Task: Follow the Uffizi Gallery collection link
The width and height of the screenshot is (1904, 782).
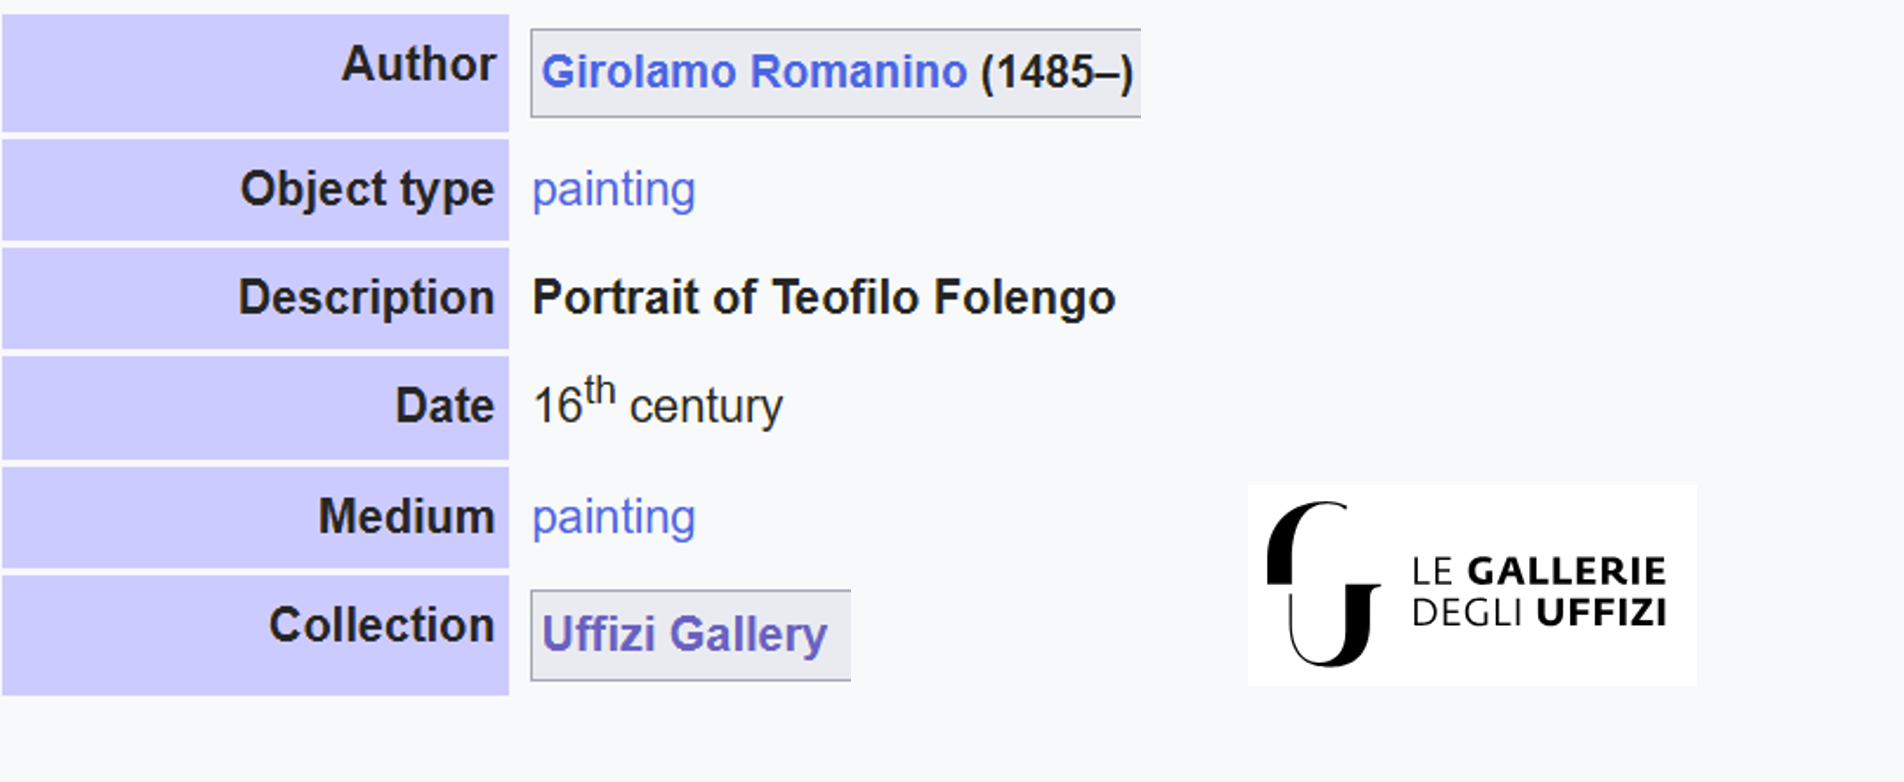Action: pyautogui.click(x=684, y=634)
